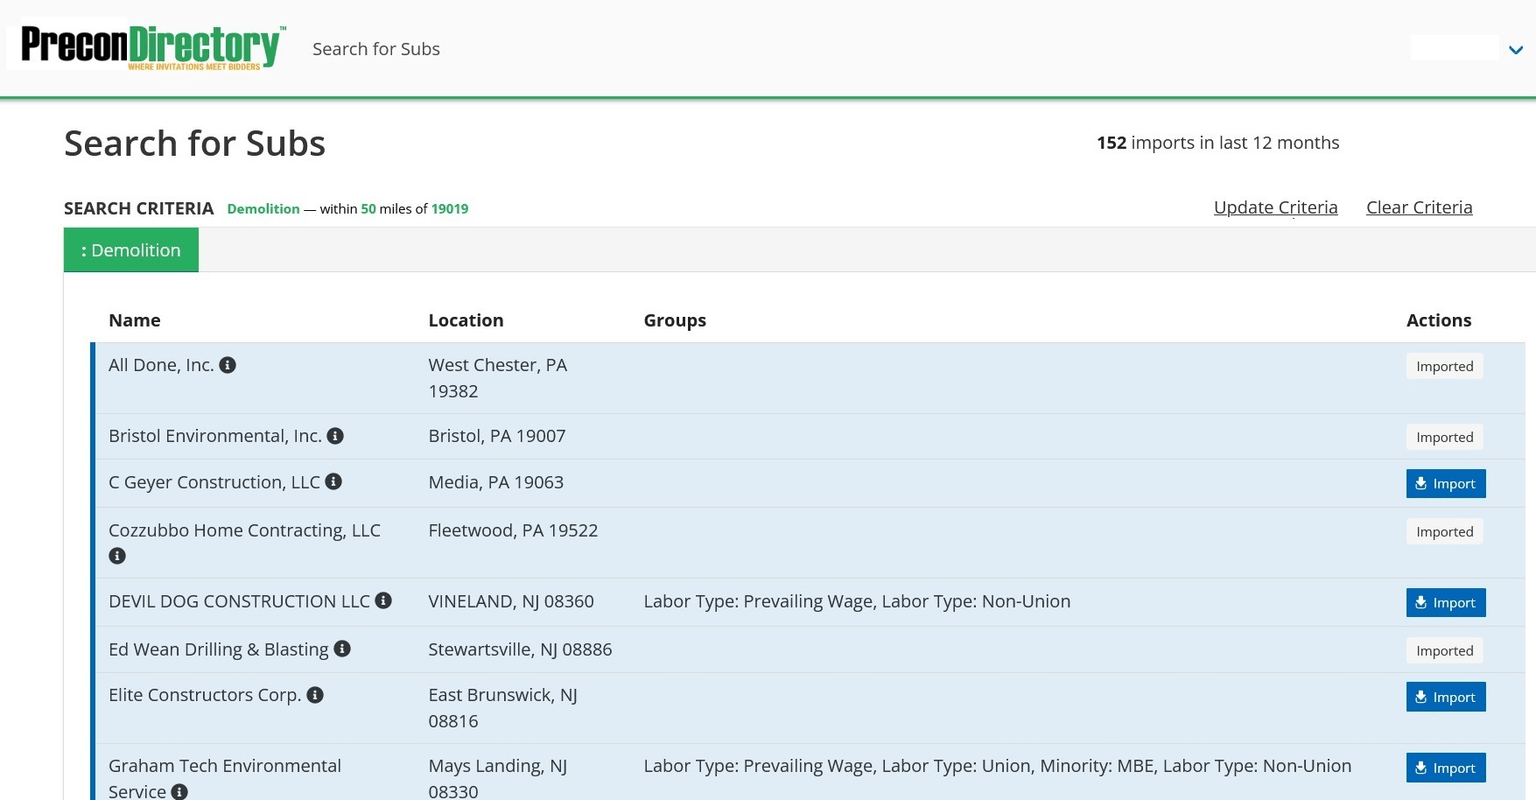Click Imported badge for All Done, Inc.
The image size is (1536, 800).
1444,366
